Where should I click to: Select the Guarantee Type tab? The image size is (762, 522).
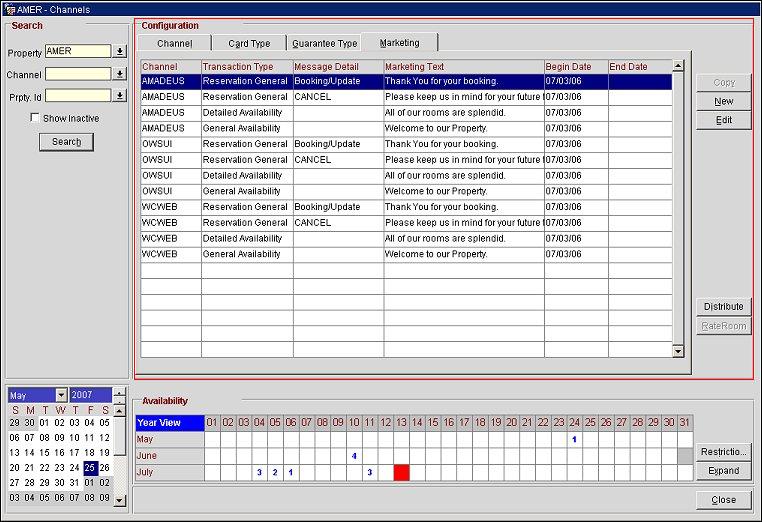pyautogui.click(x=324, y=43)
